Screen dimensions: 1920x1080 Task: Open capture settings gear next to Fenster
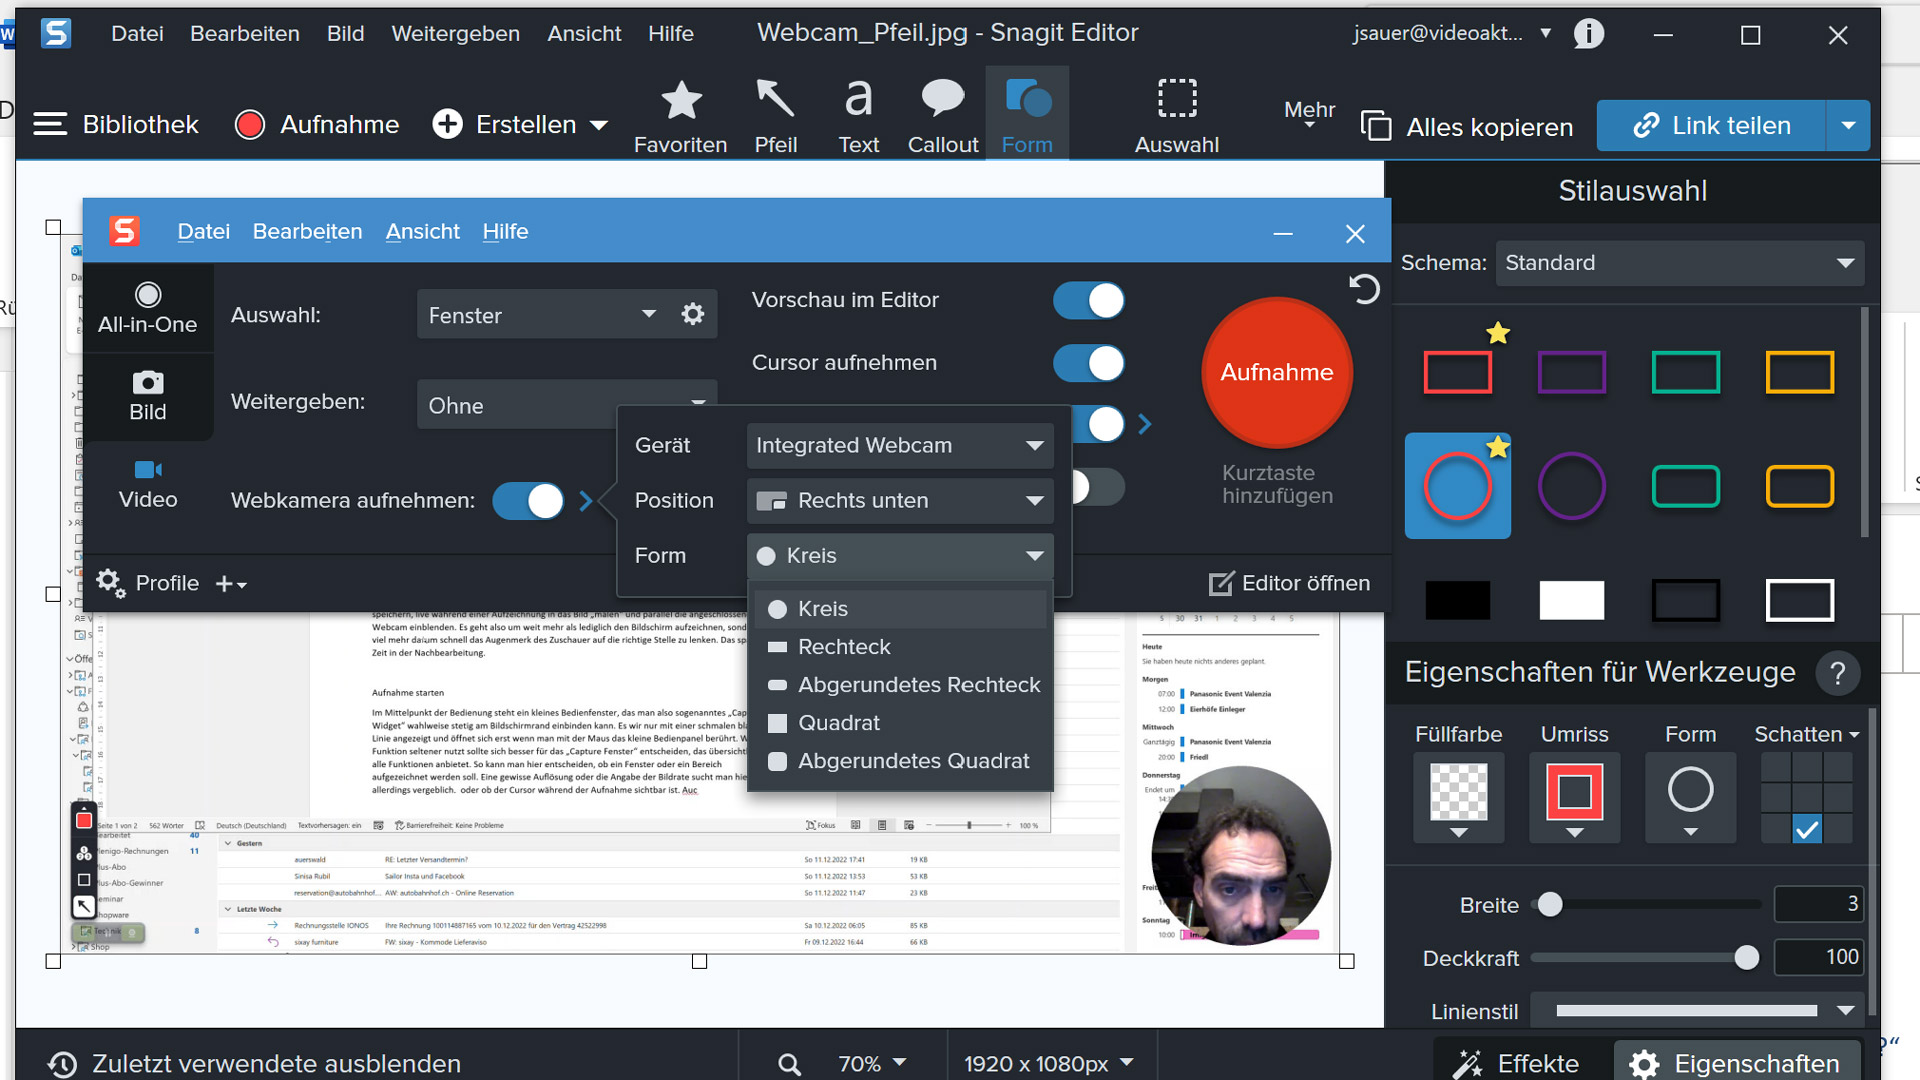pos(693,315)
